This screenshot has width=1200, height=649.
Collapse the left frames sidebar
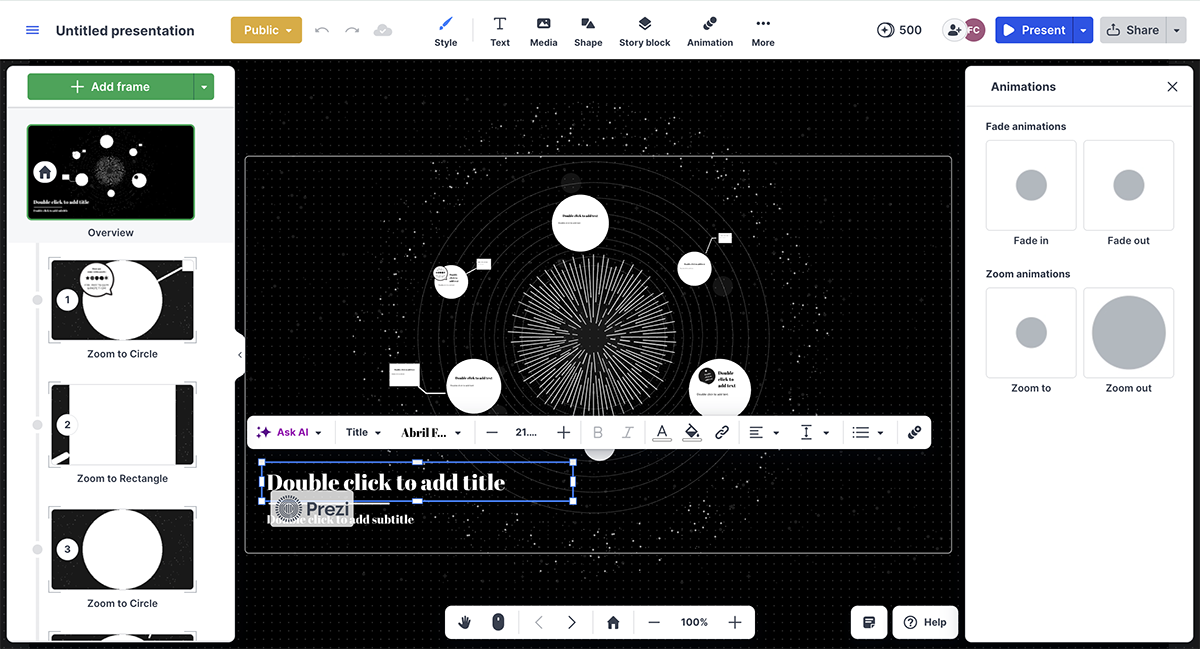[x=240, y=355]
